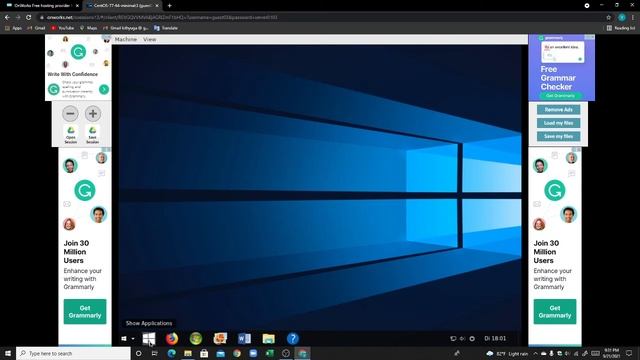Click the browser forward arrow
The width and height of the screenshot is (640, 360).
click(x=18, y=17)
